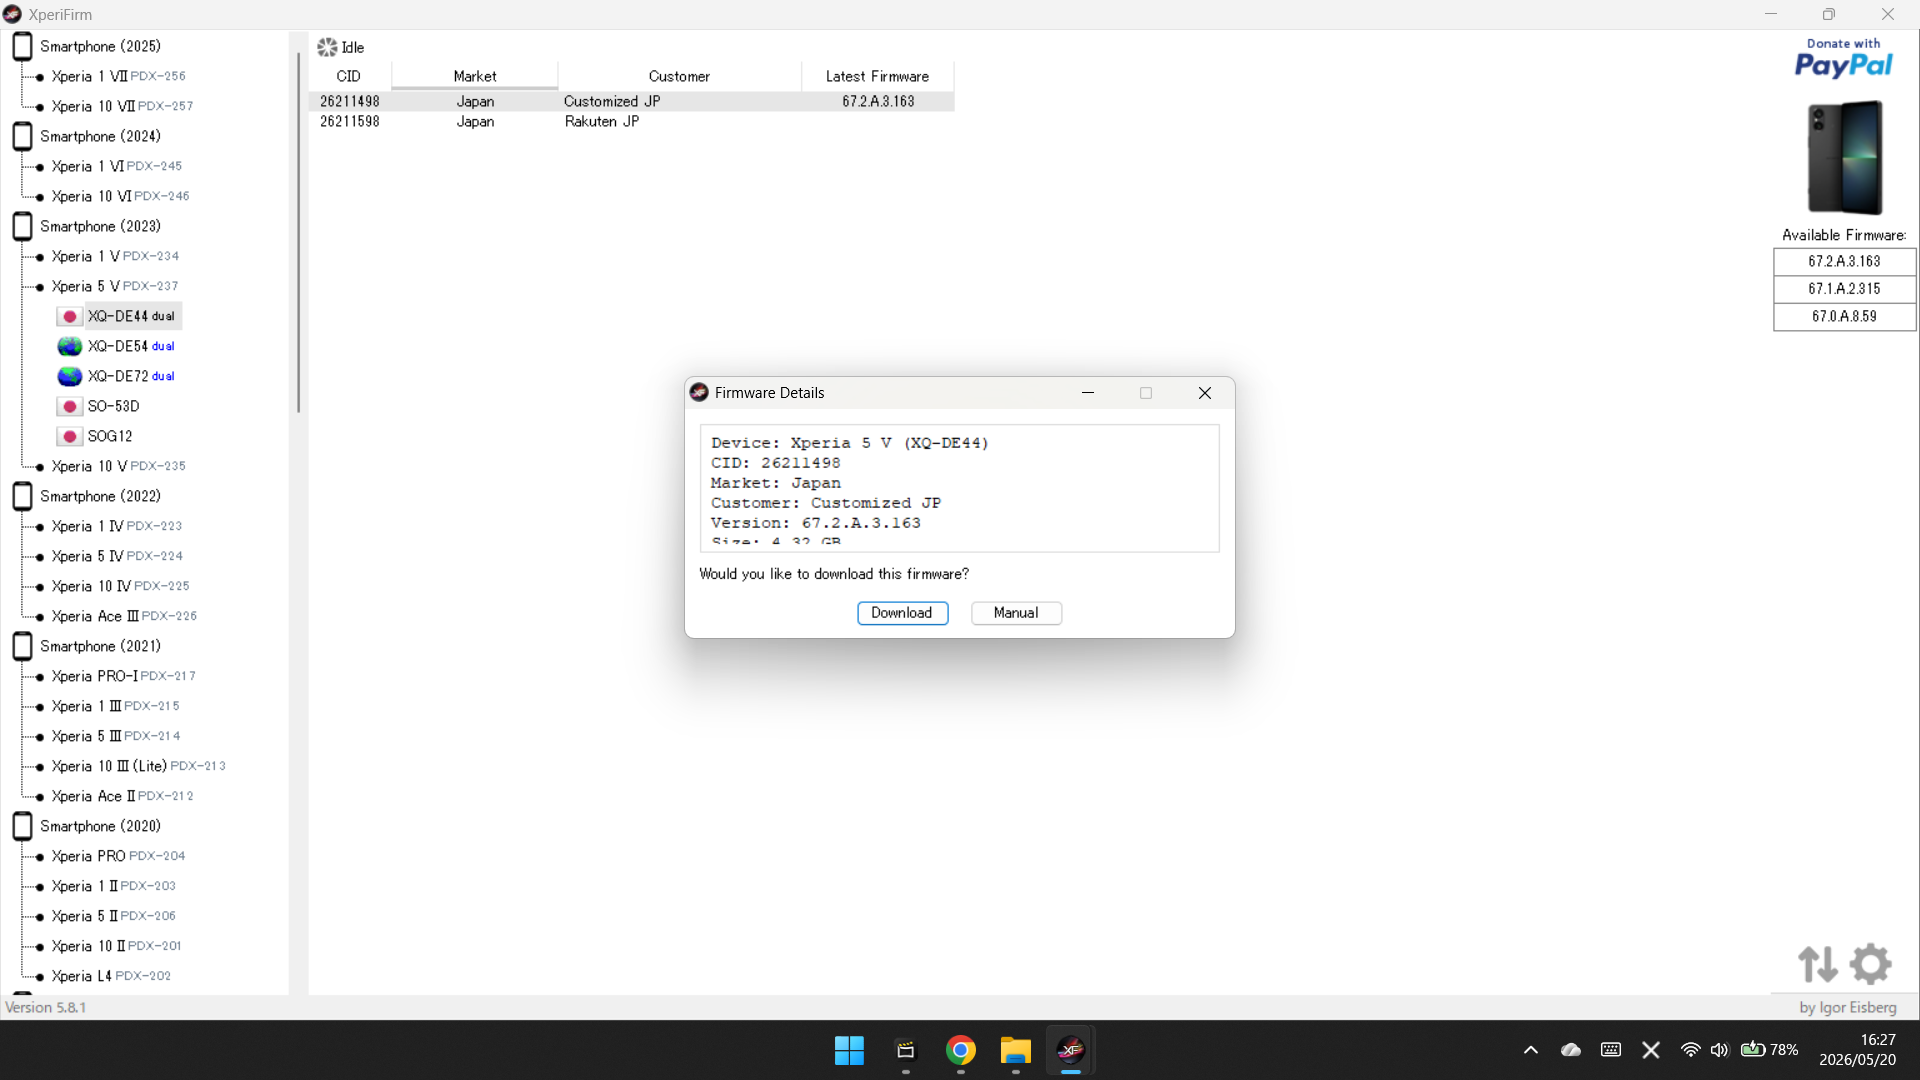Close the Firmware Details dialog
1920x1080 pixels.
tap(1205, 393)
